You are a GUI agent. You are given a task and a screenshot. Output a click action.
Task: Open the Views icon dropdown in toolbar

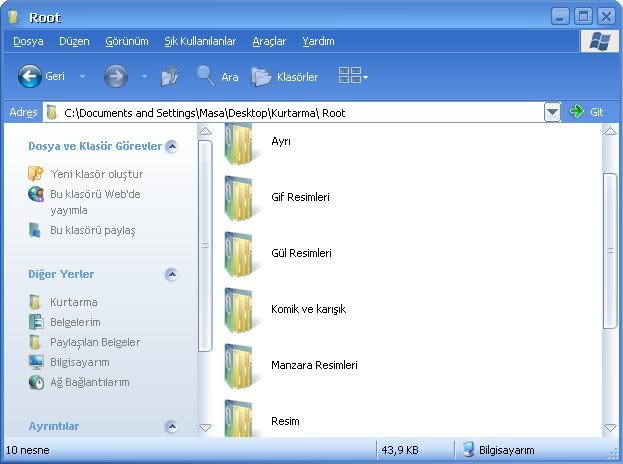[353, 75]
